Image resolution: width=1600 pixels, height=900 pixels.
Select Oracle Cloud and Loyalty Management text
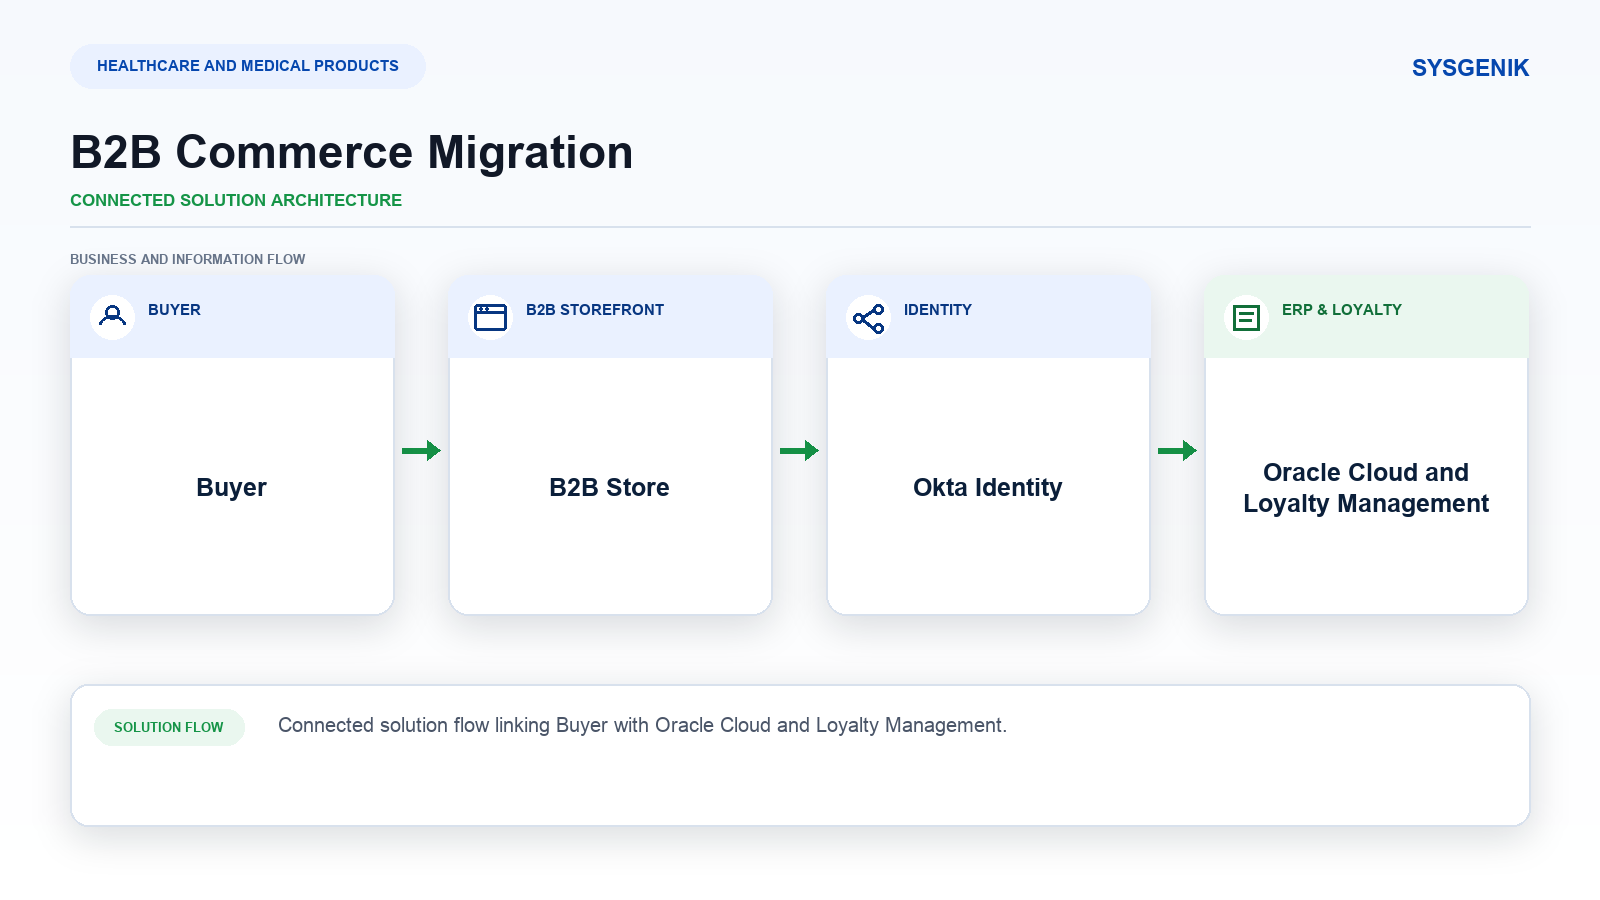(x=1366, y=488)
